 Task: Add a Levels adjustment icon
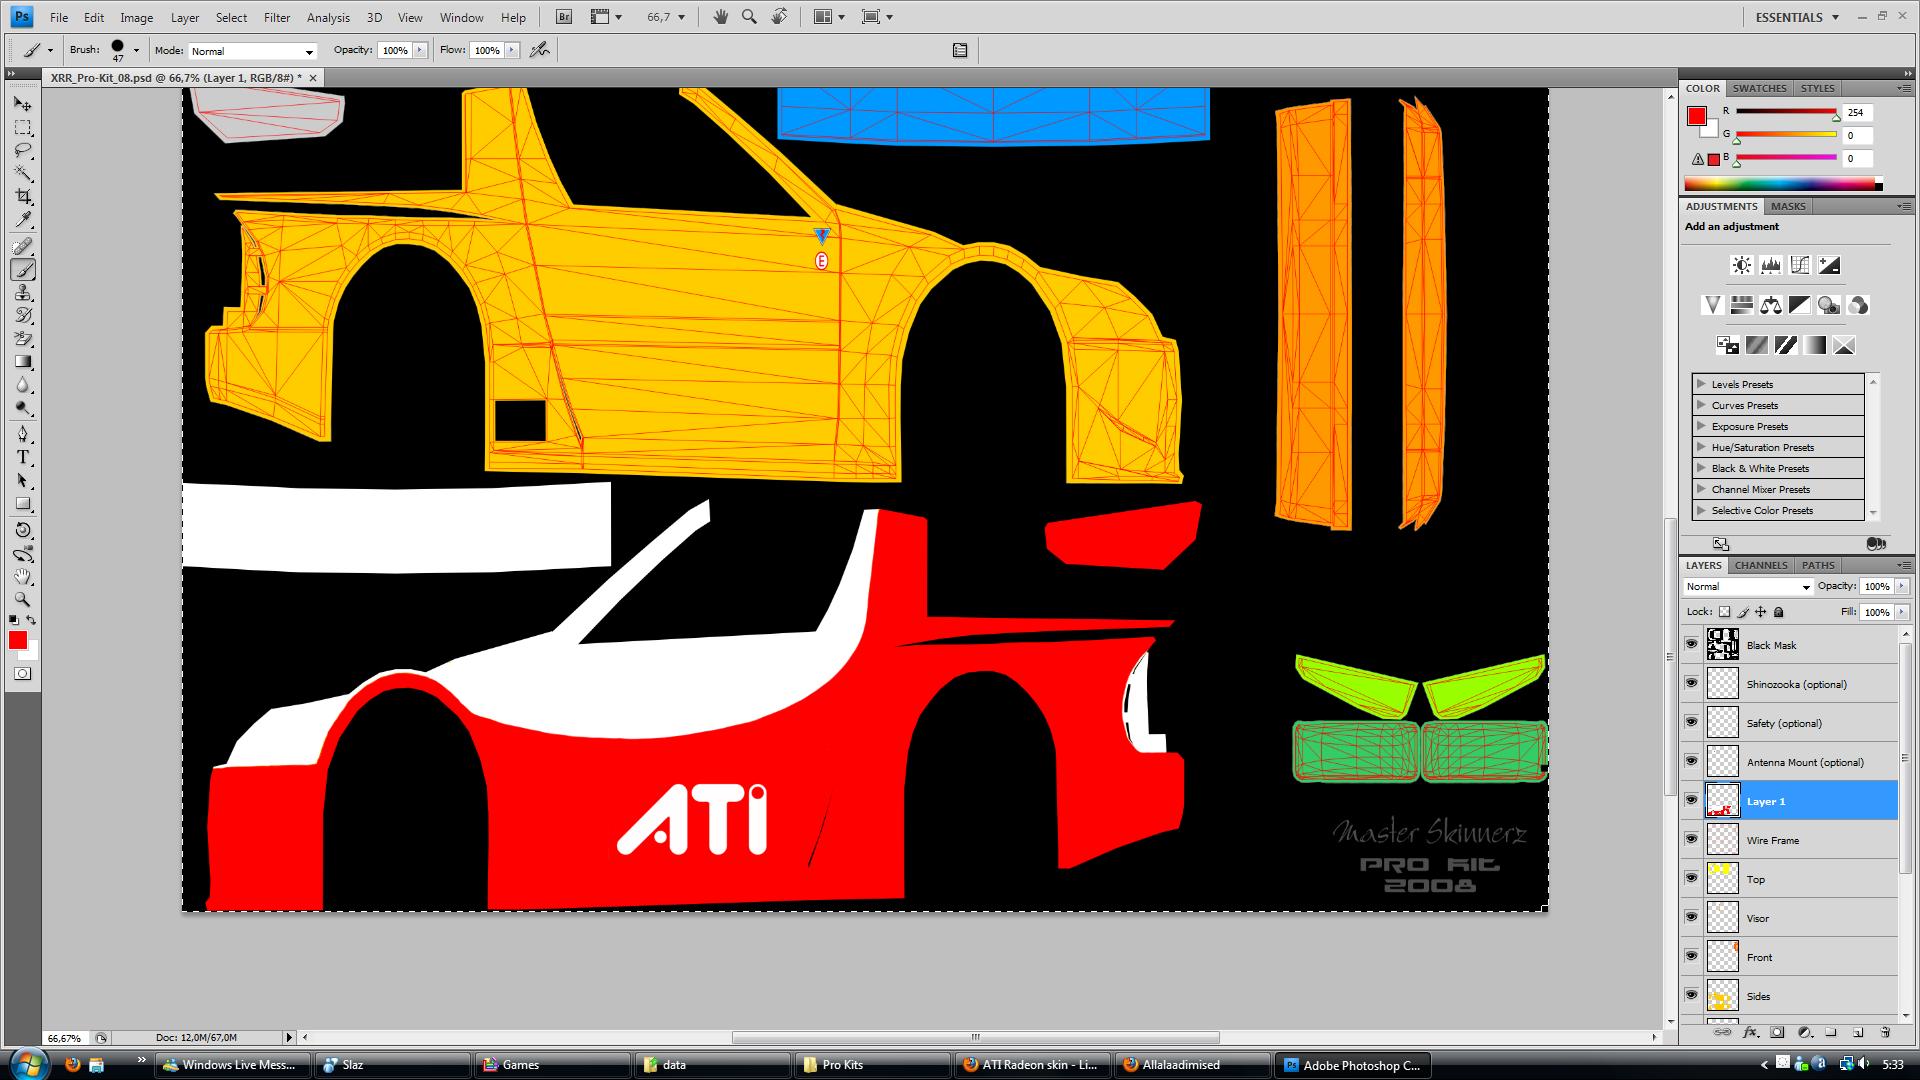tap(1770, 265)
